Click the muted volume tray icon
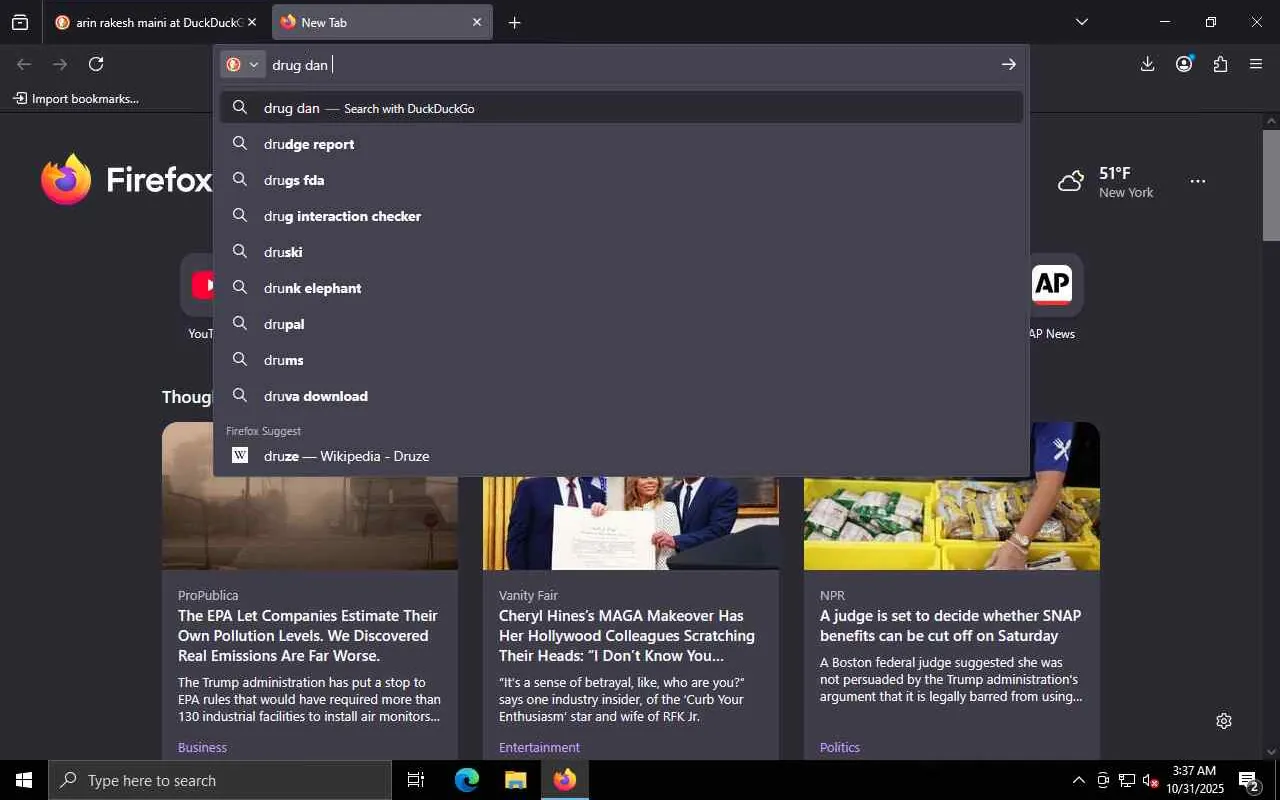The image size is (1280, 800). click(x=1151, y=780)
